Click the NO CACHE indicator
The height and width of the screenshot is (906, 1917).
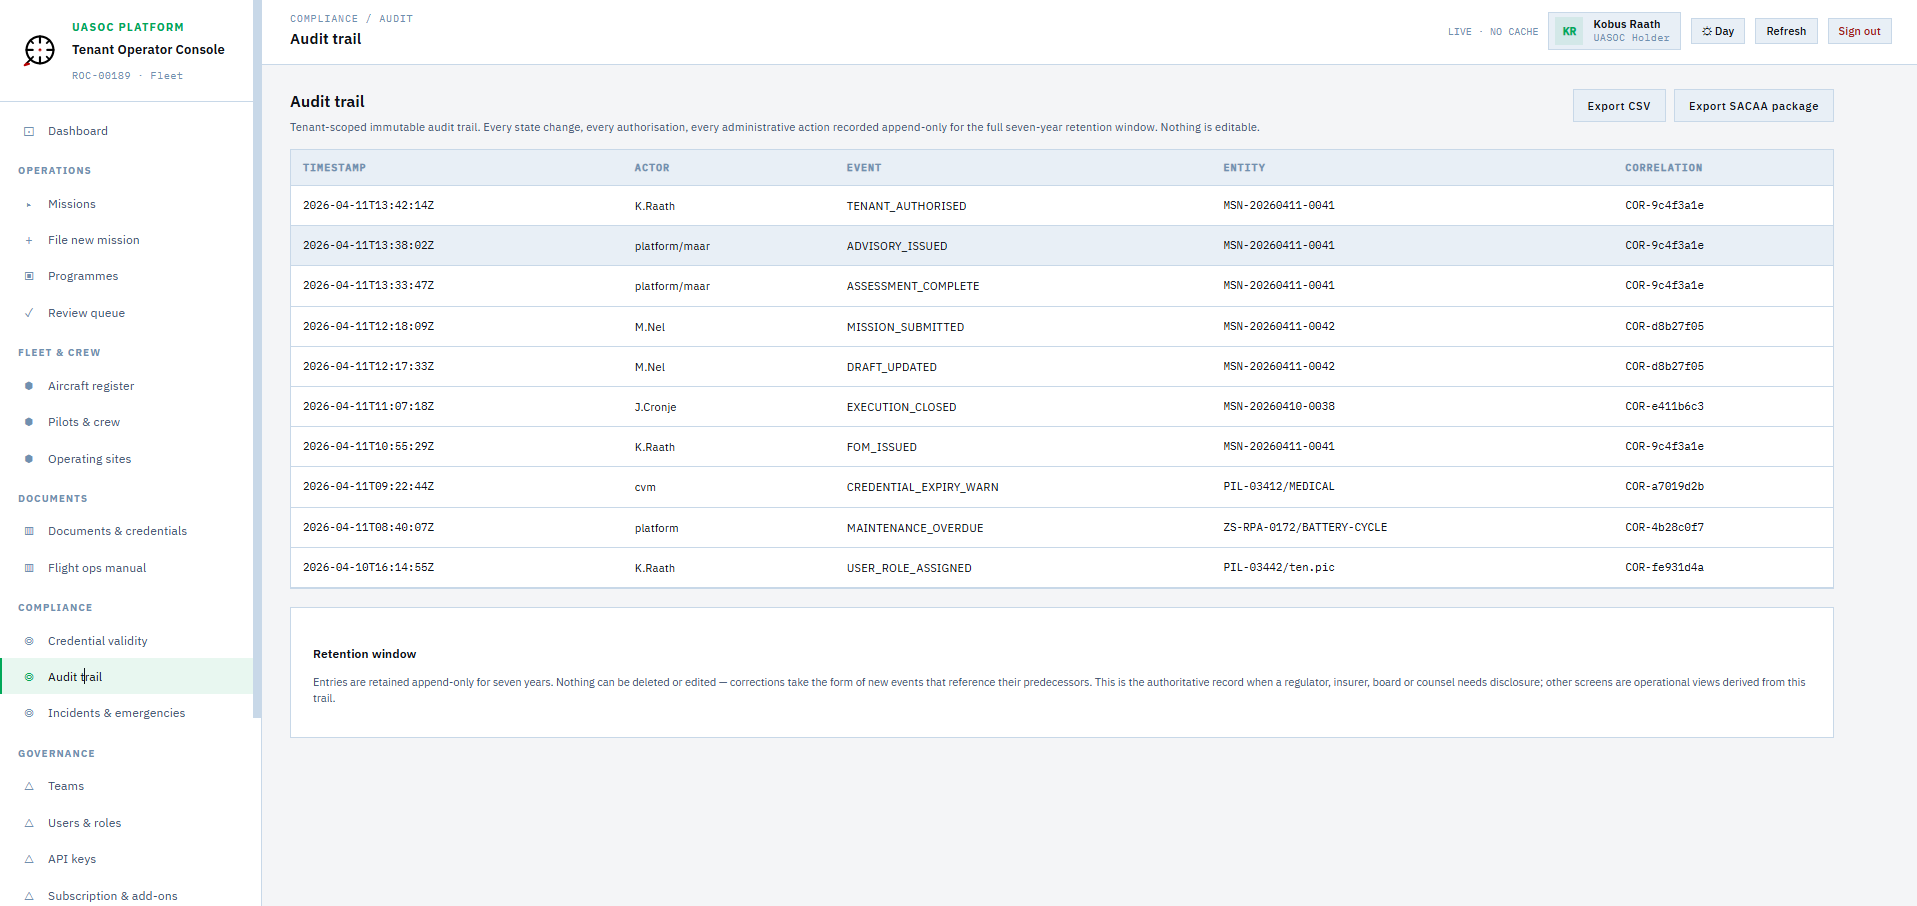pos(1515,31)
